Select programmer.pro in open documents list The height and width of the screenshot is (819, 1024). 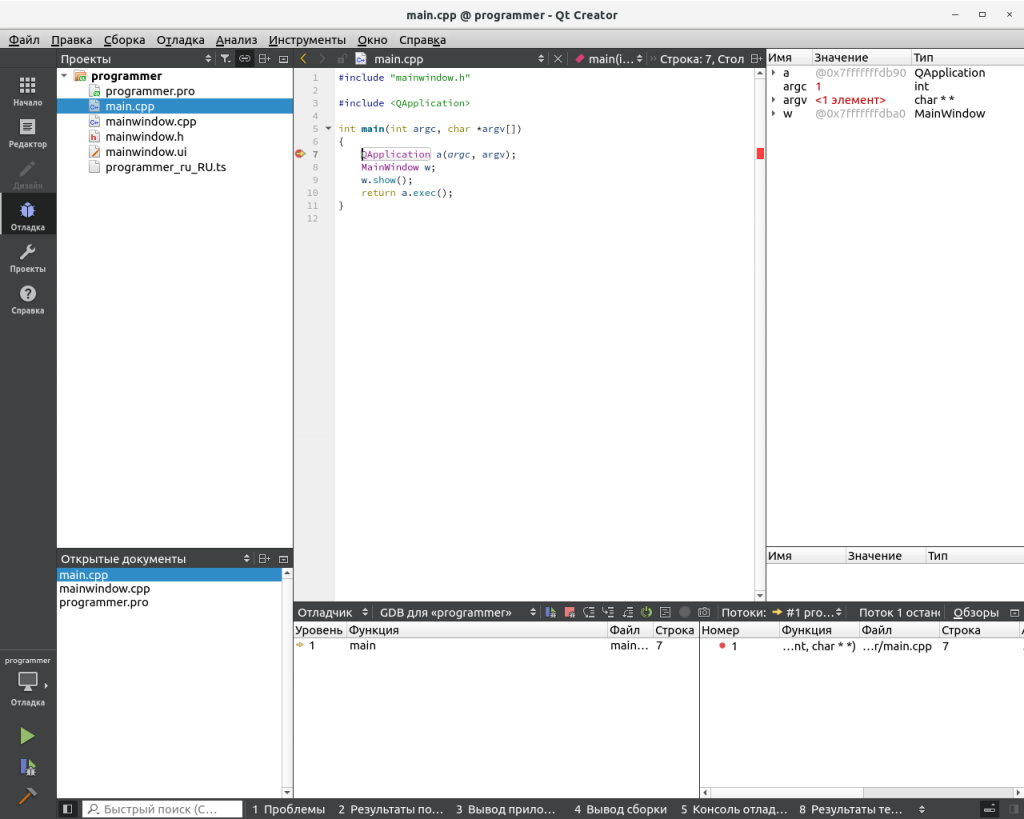click(x=104, y=602)
